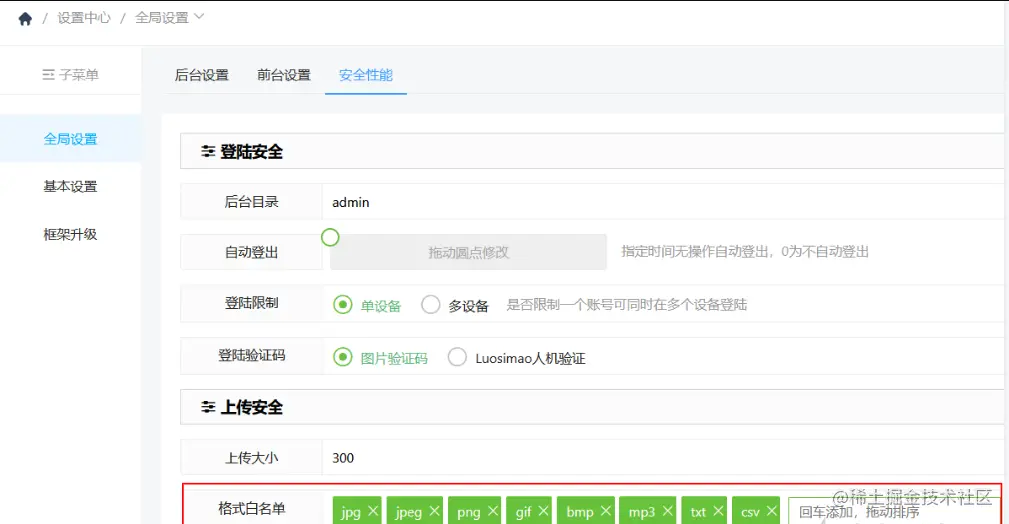Click 全局设置 breadcrumb link
This screenshot has height=524, width=1009.
tap(162, 18)
